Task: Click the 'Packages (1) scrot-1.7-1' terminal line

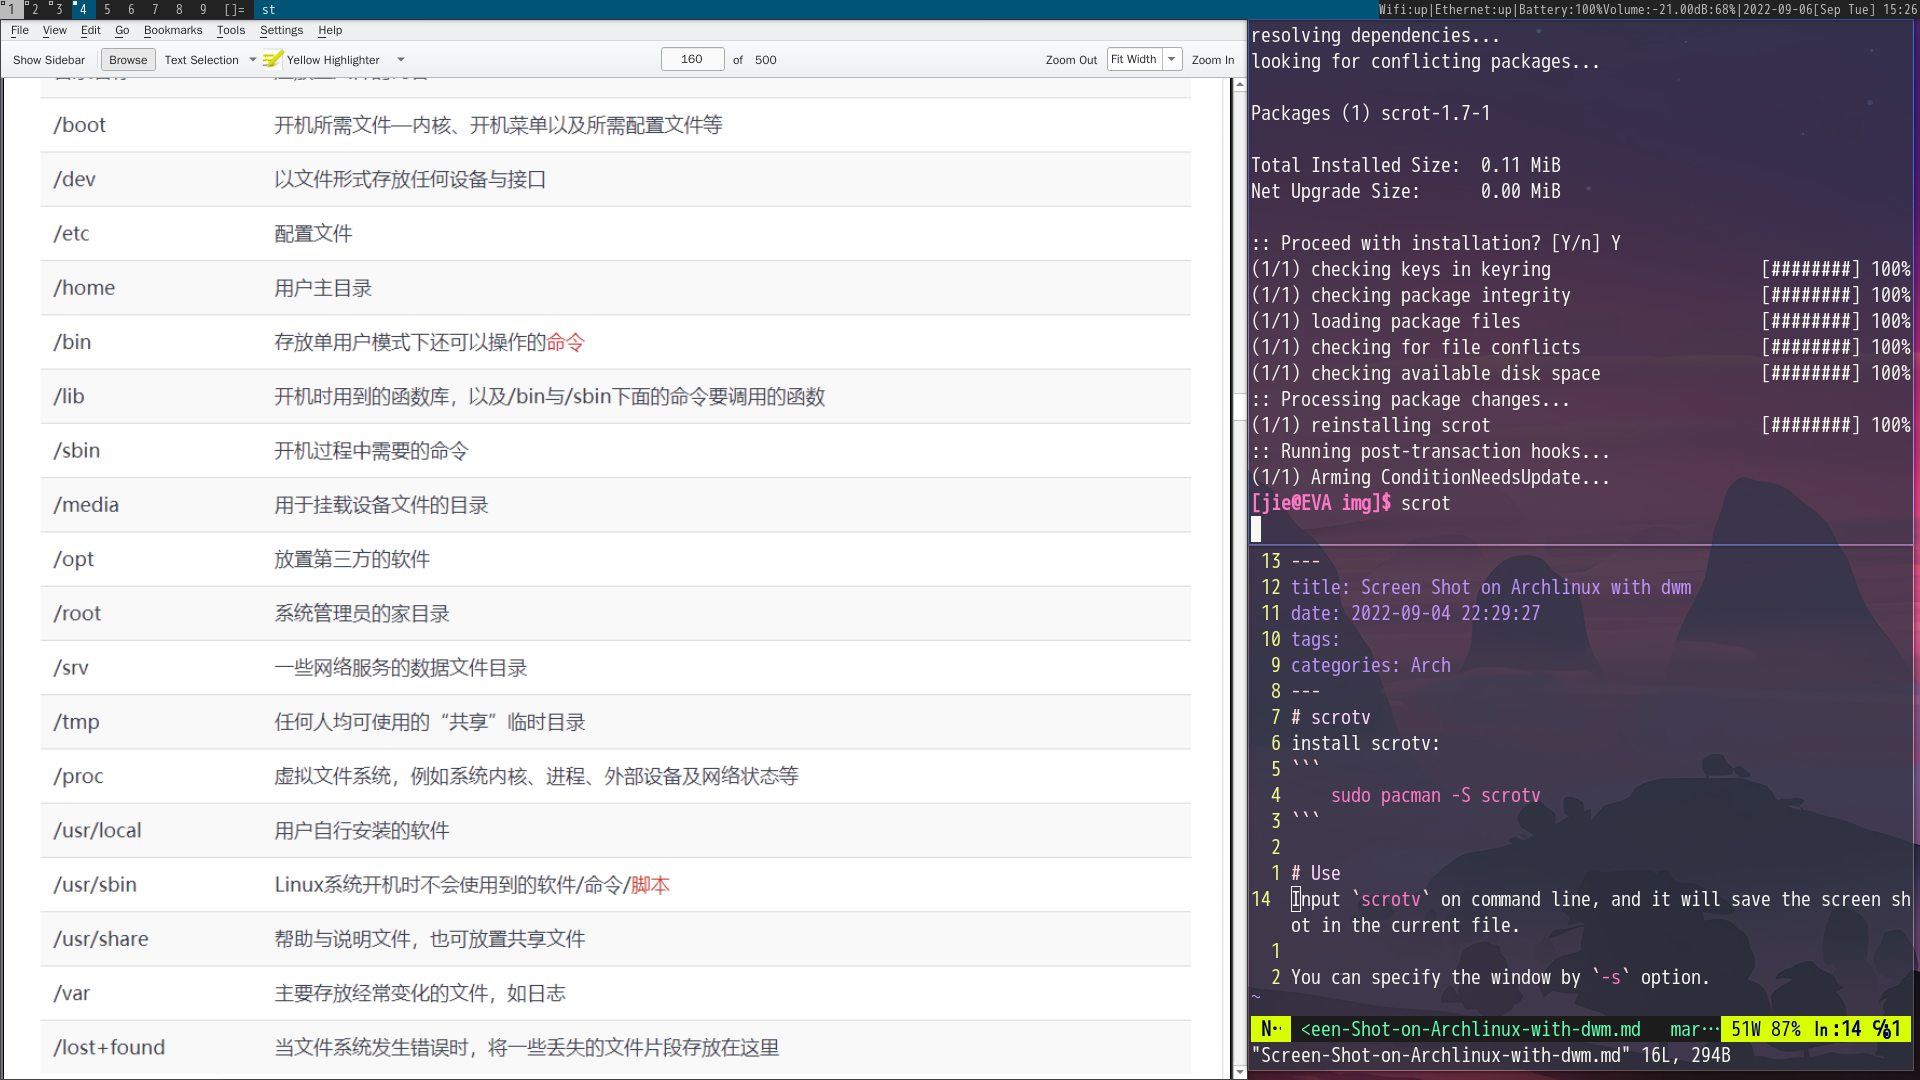Action: tap(1370, 114)
